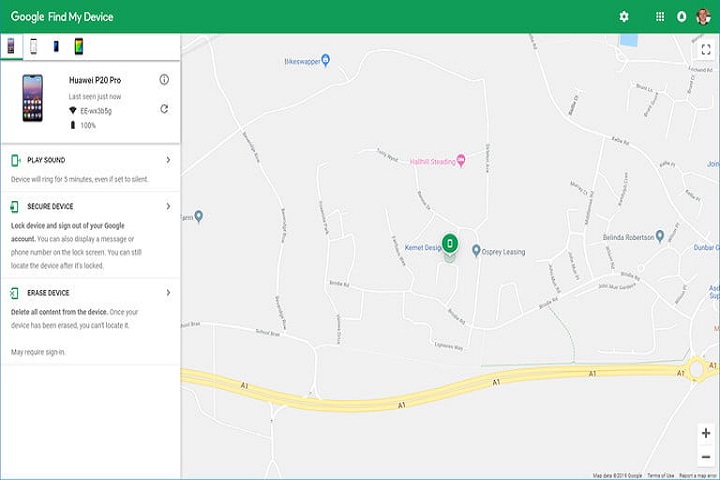Expand the Play Sound option
The height and width of the screenshot is (480, 720).
pyautogui.click(x=167, y=160)
